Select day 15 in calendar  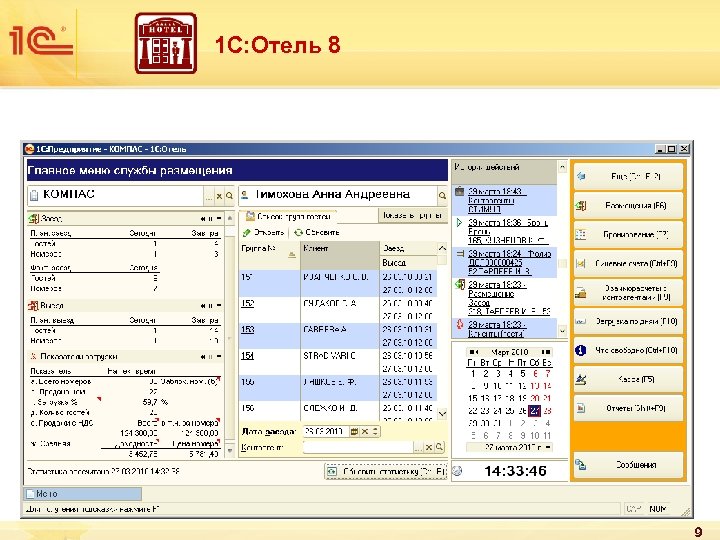(473, 399)
